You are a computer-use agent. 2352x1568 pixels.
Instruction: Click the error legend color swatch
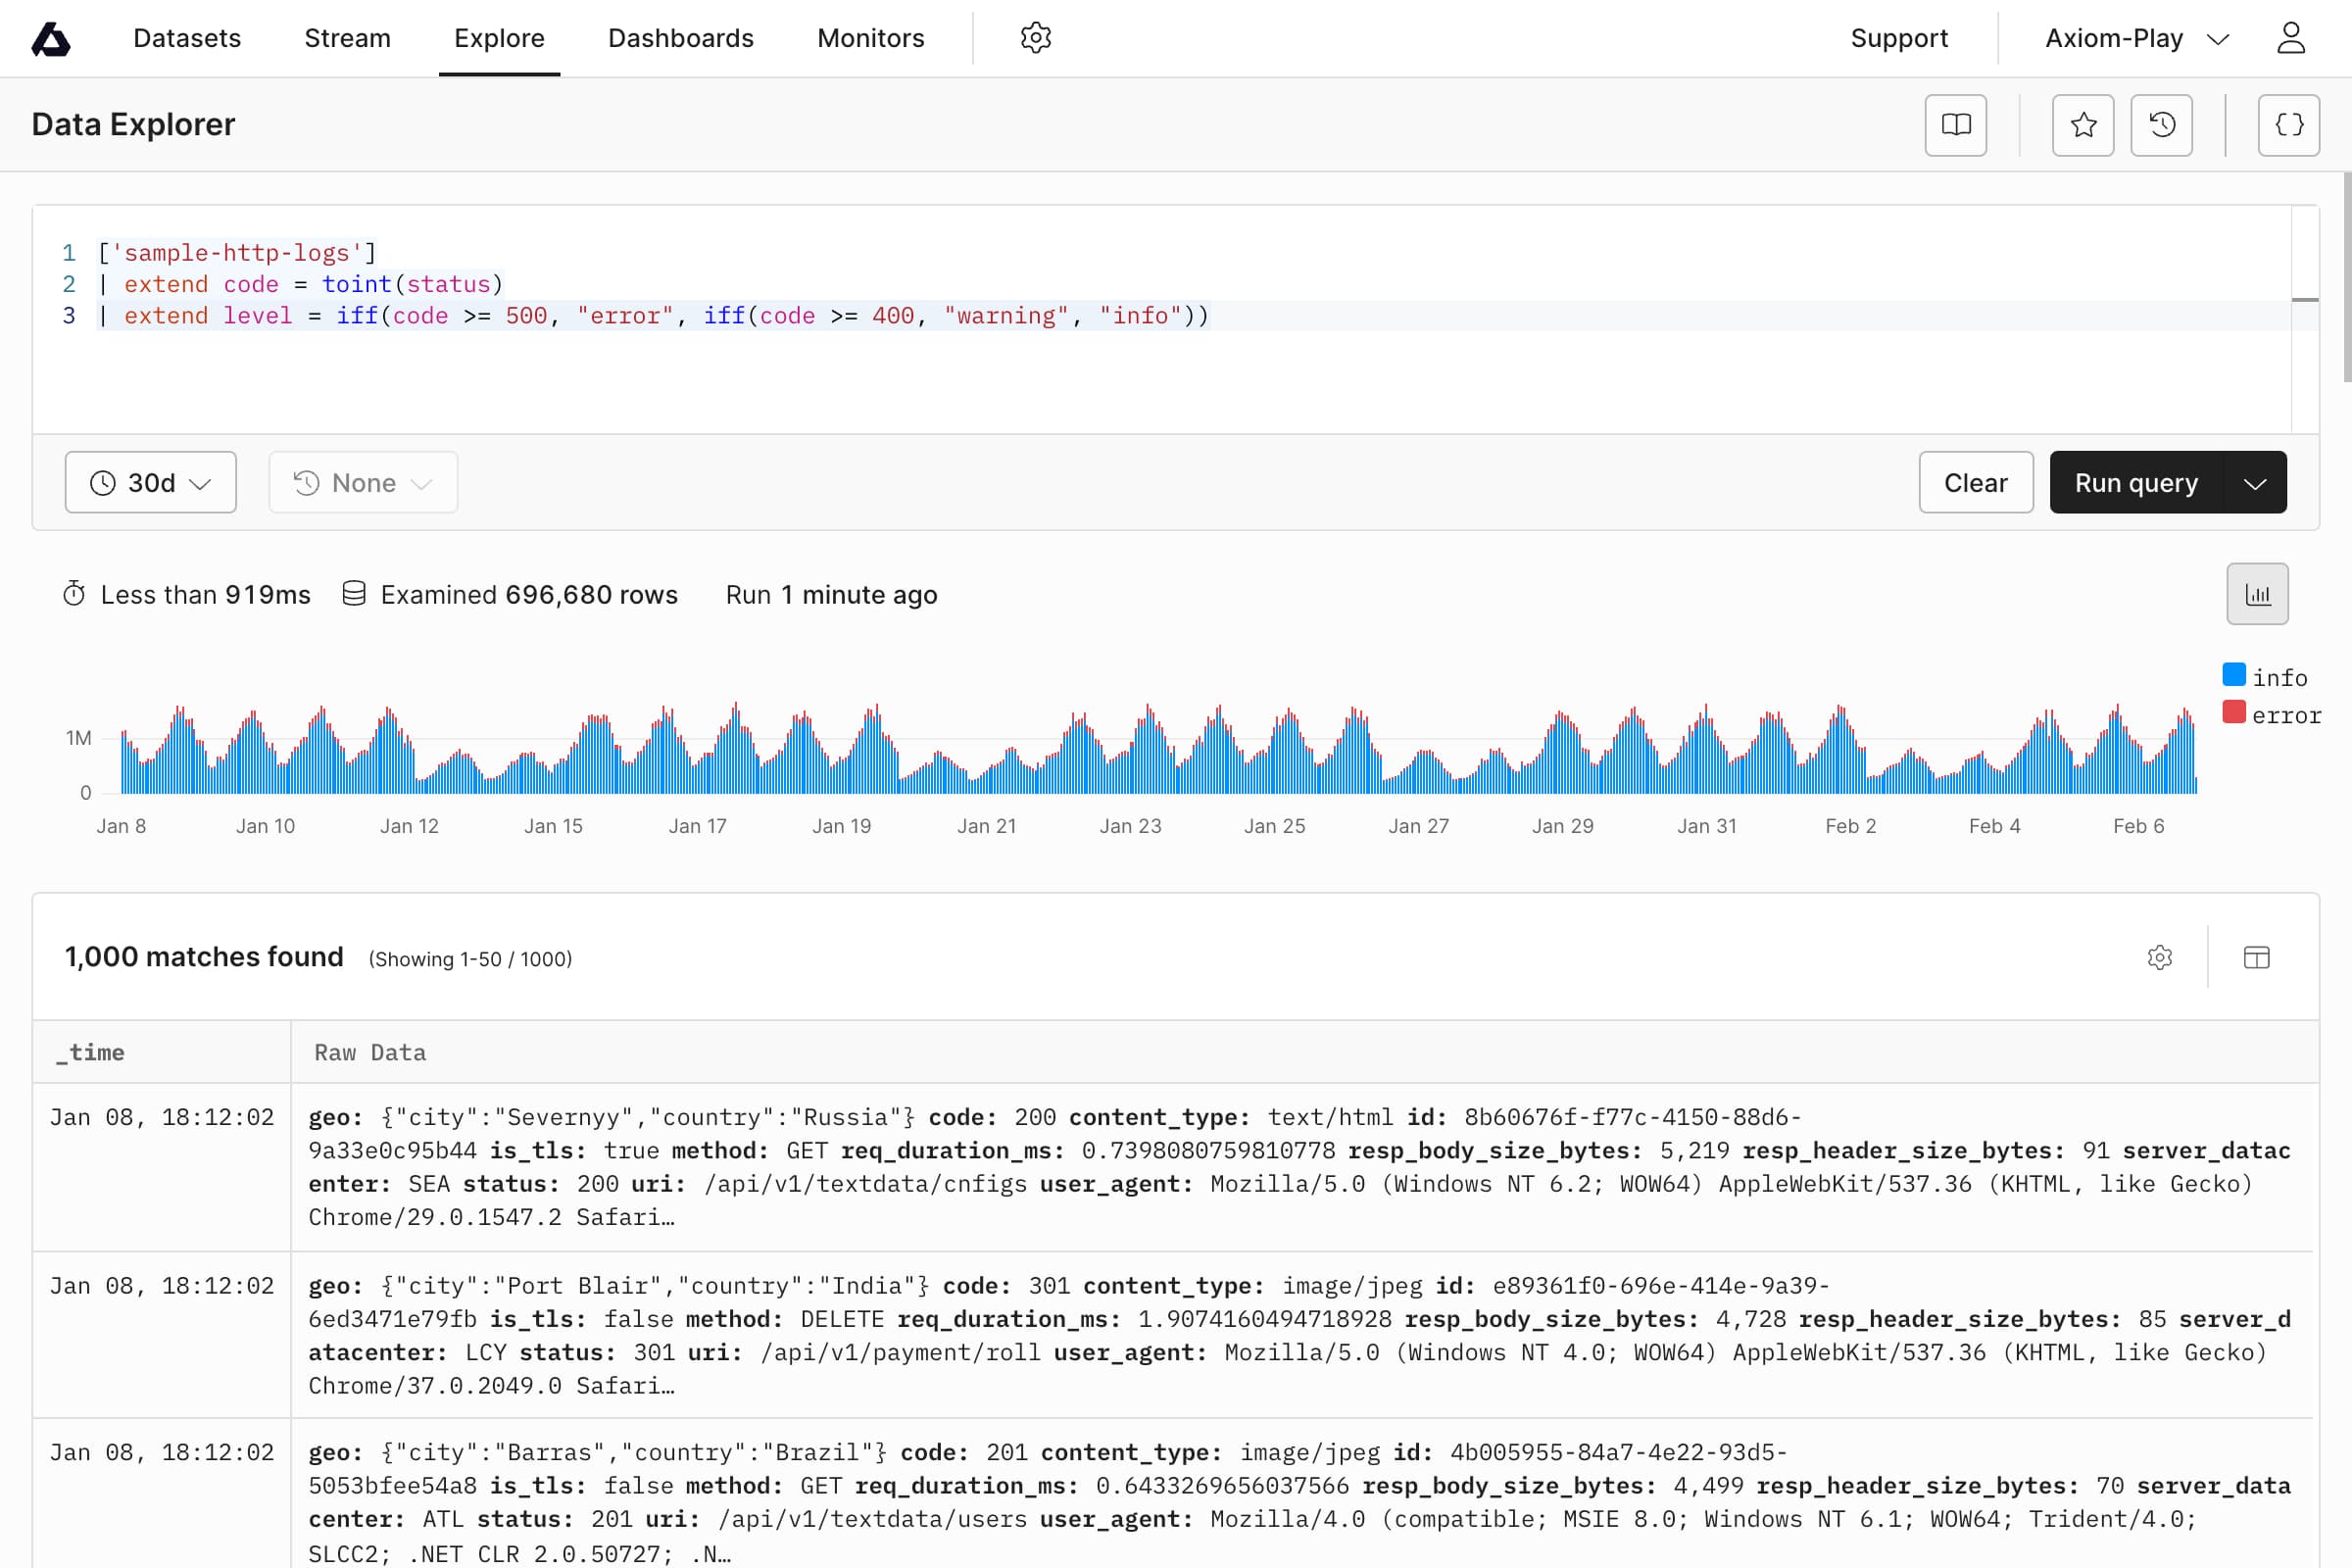click(x=2233, y=713)
